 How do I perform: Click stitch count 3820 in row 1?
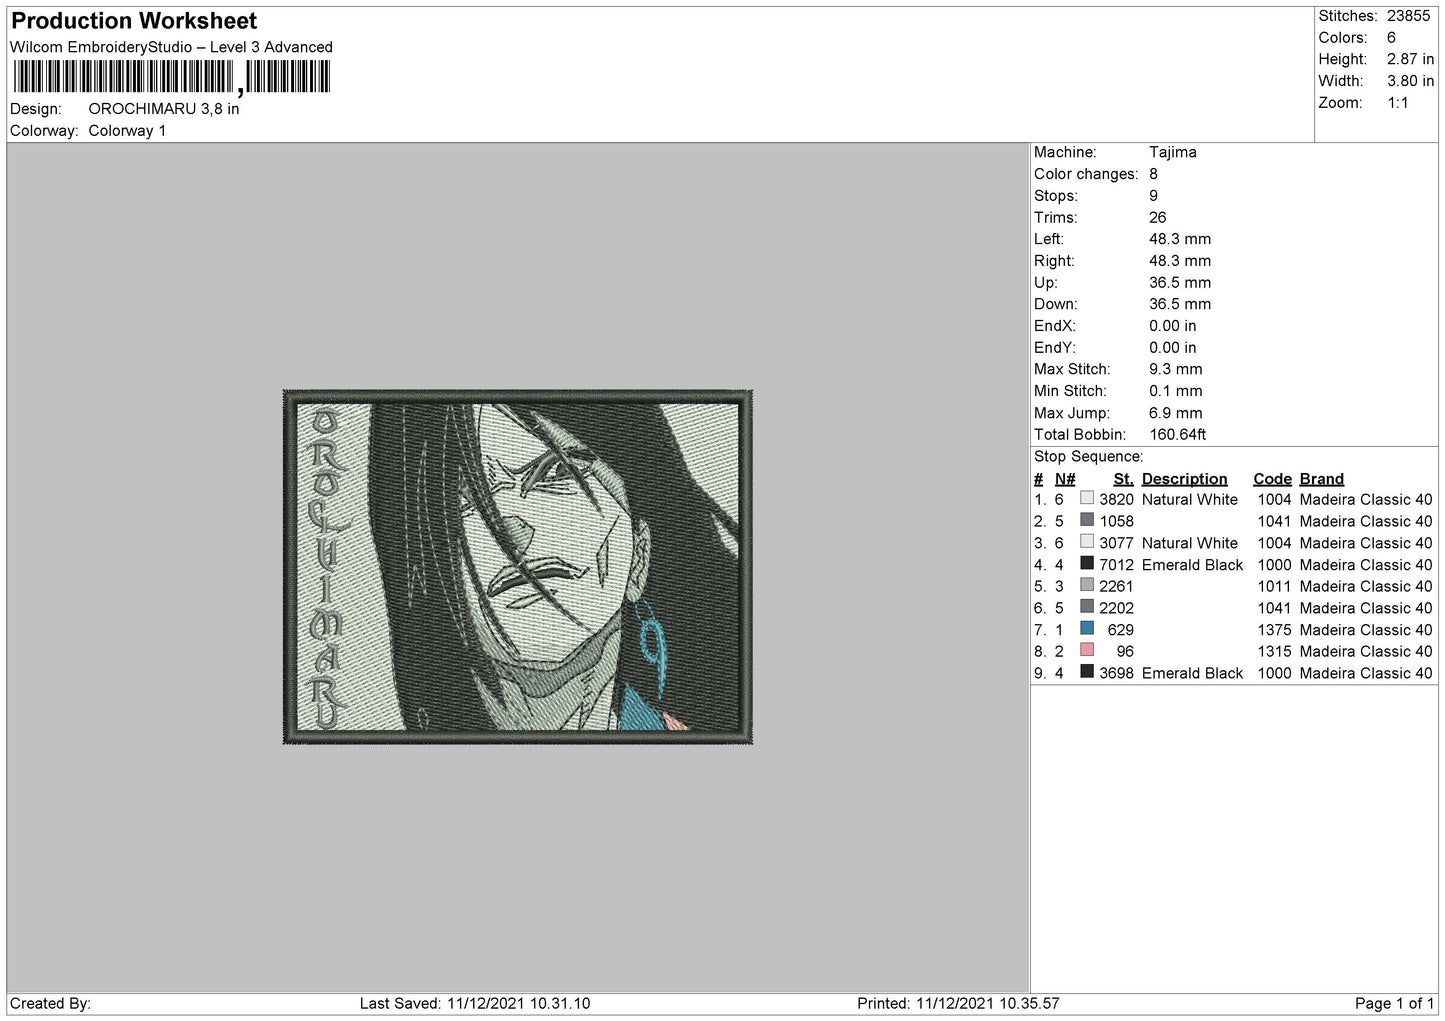click(1116, 500)
